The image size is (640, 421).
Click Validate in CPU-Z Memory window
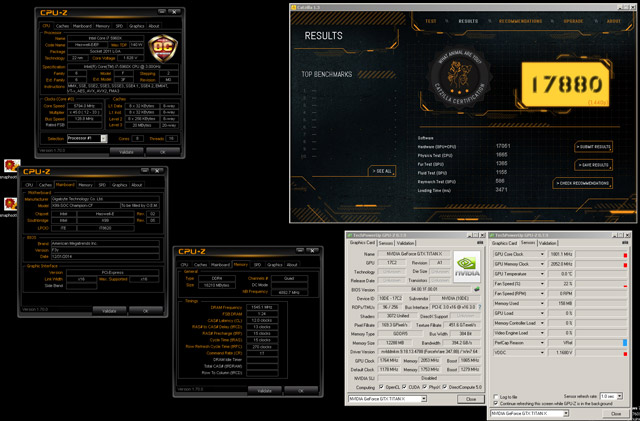click(x=264, y=391)
